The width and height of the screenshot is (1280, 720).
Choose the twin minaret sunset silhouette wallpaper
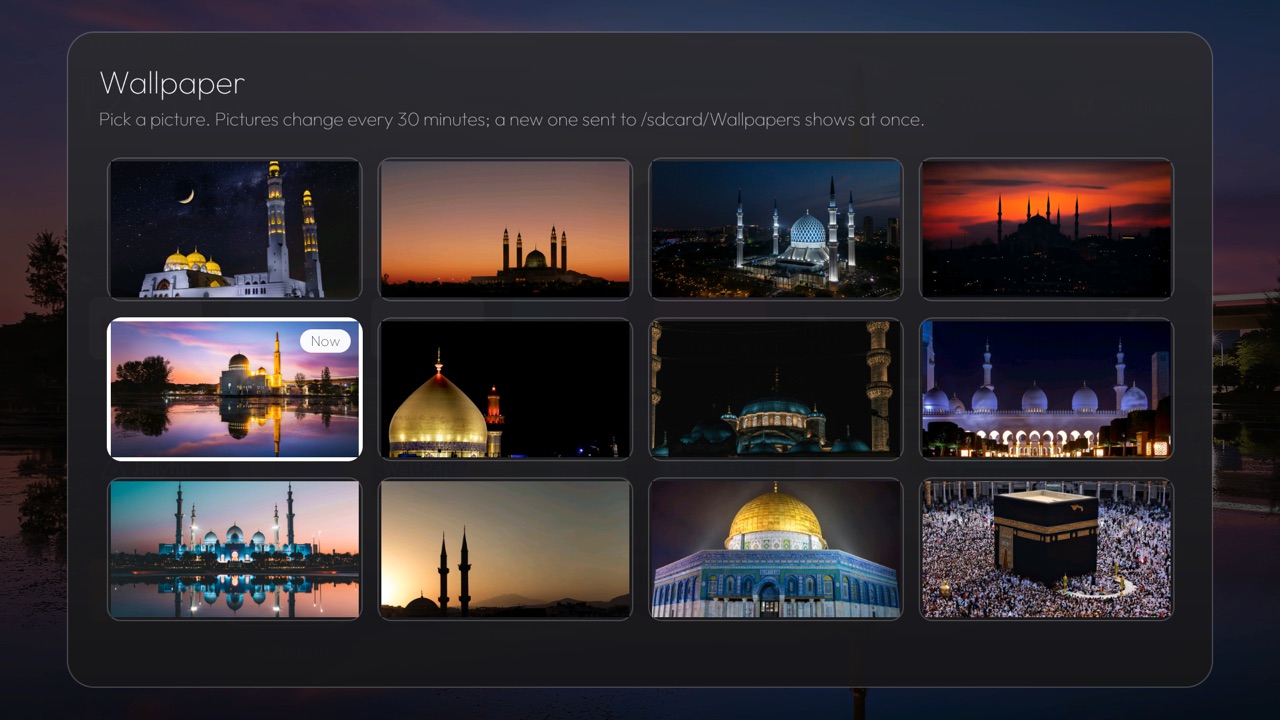click(505, 549)
